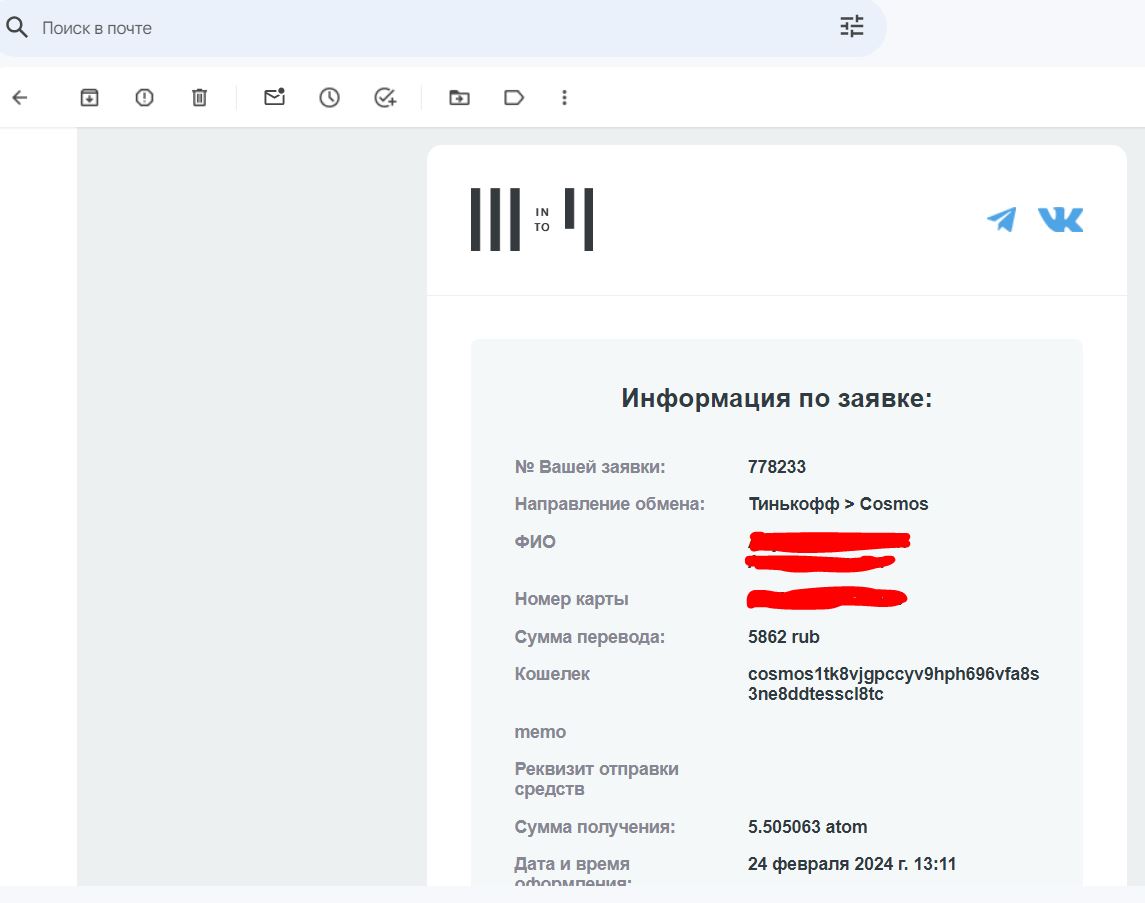This screenshot has height=903, width=1145.
Task: Open the labels icon
Action: 514,97
